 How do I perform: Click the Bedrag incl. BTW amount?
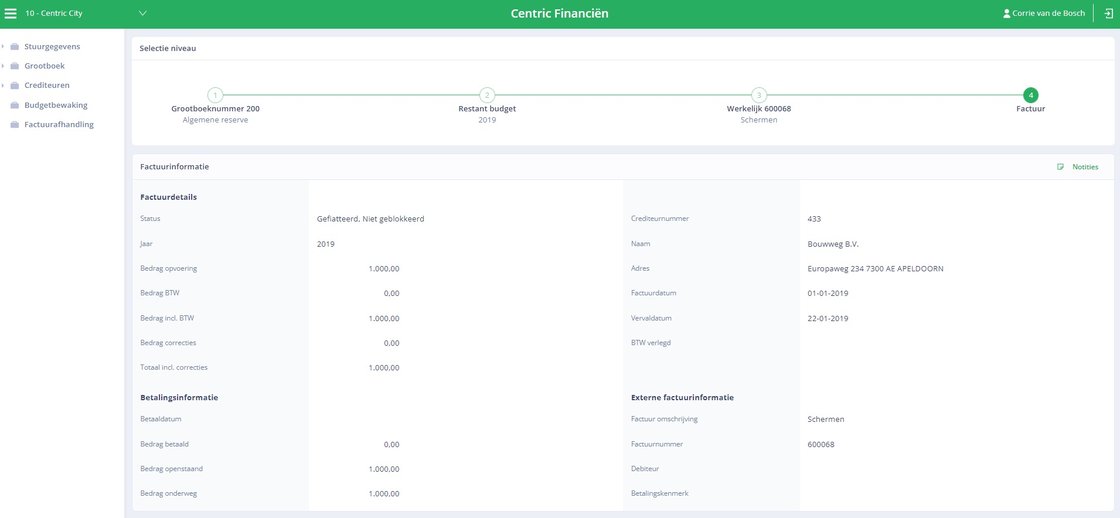tap(384, 318)
